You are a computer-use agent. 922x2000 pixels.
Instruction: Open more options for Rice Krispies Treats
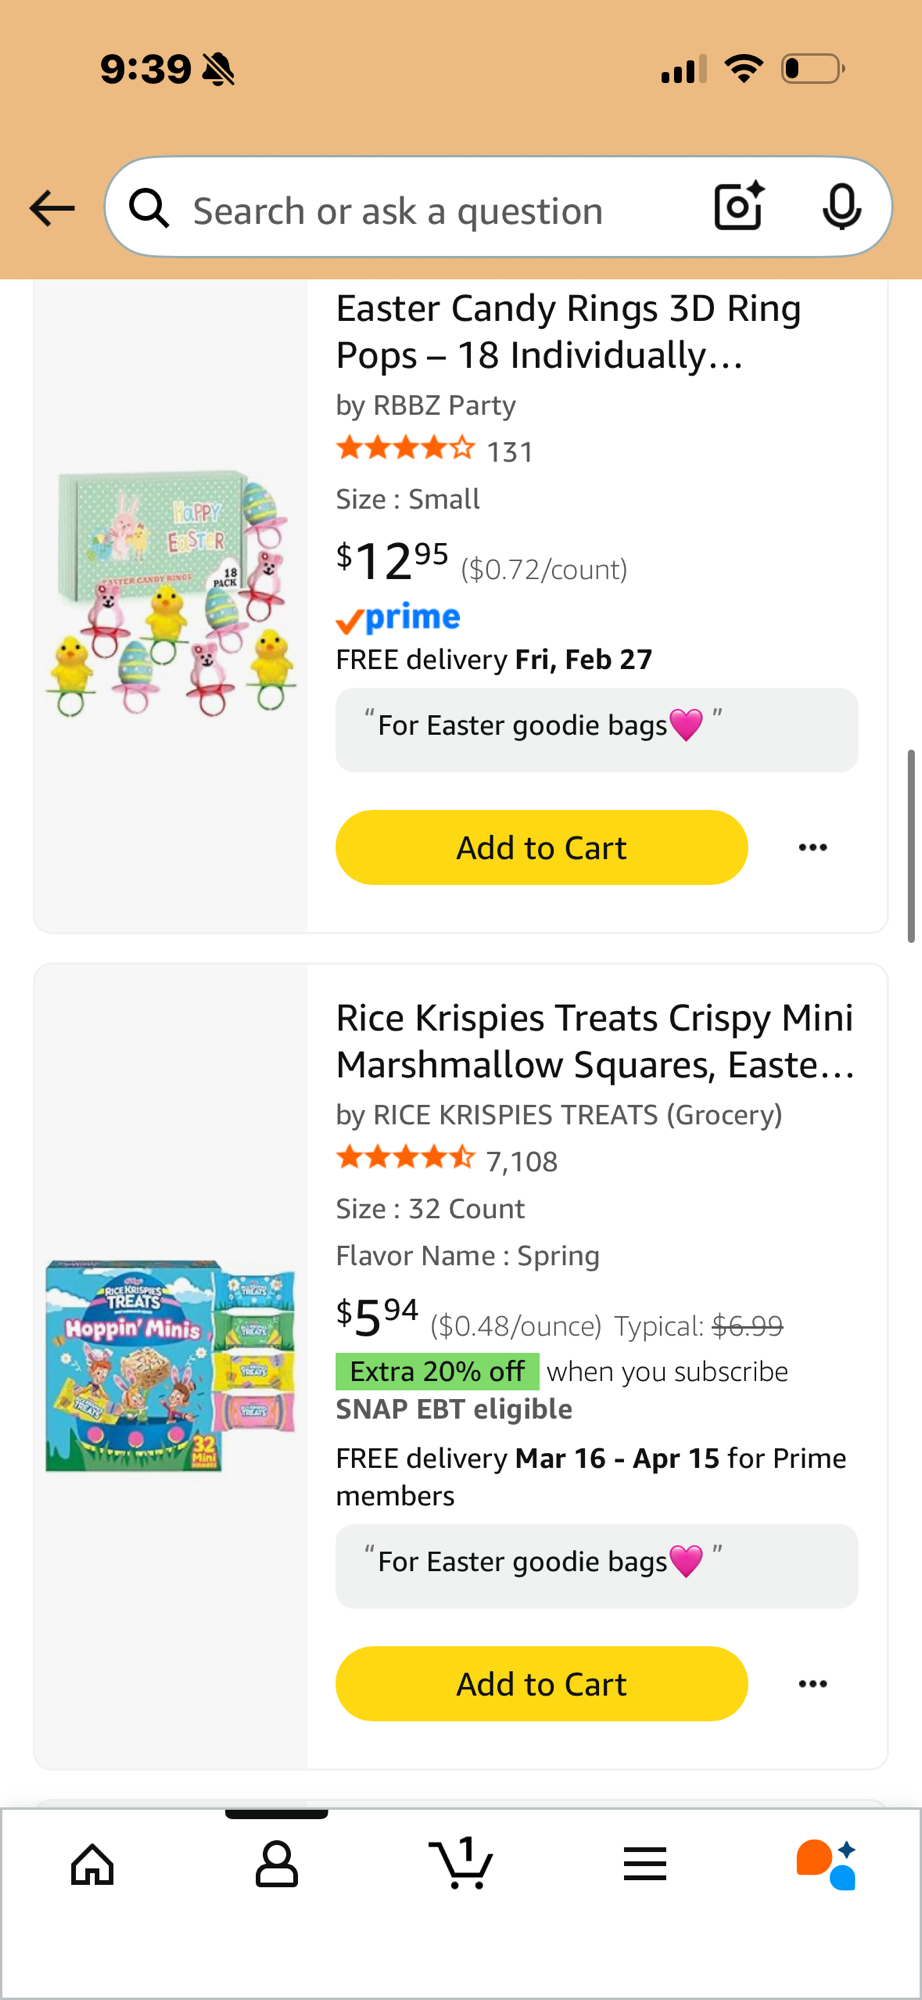click(x=813, y=1684)
